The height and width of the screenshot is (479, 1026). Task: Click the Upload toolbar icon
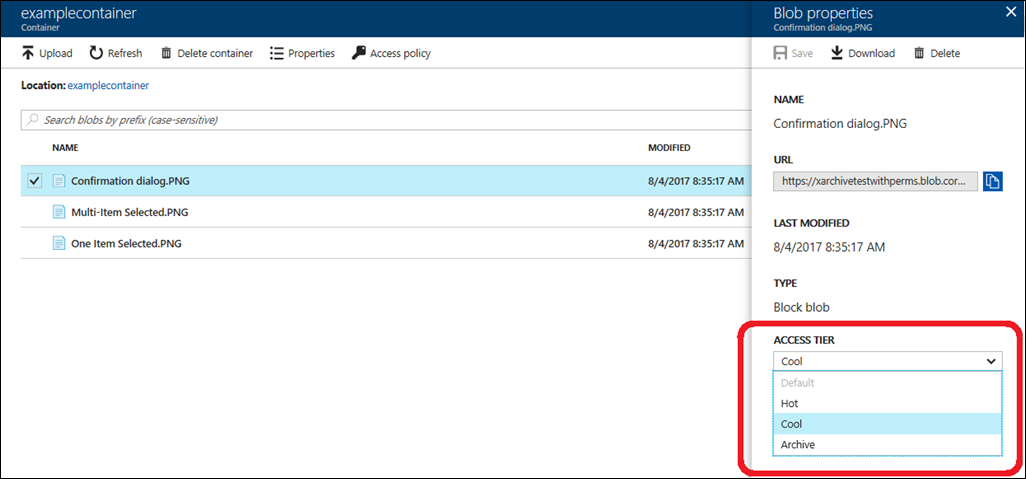point(28,53)
